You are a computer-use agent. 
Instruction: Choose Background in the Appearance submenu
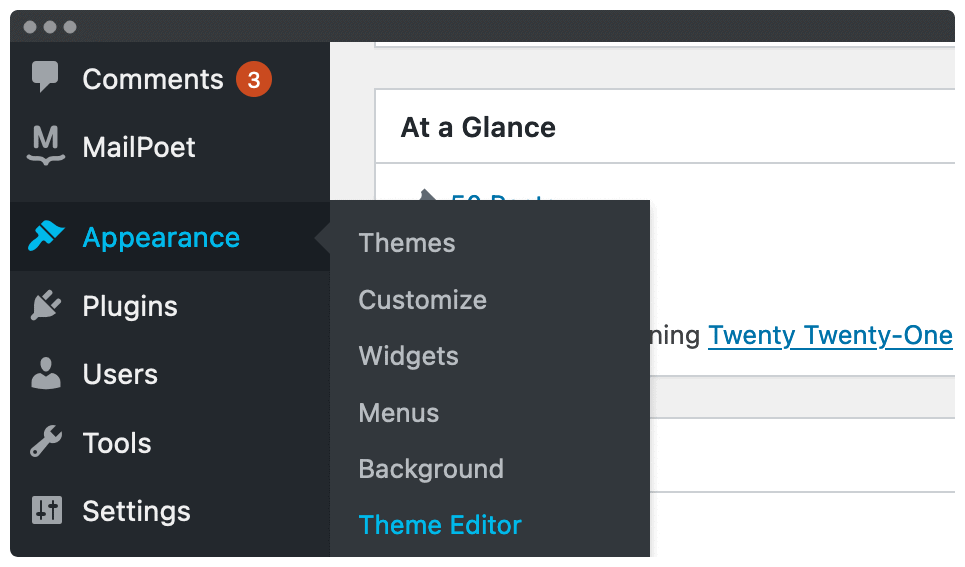431,469
